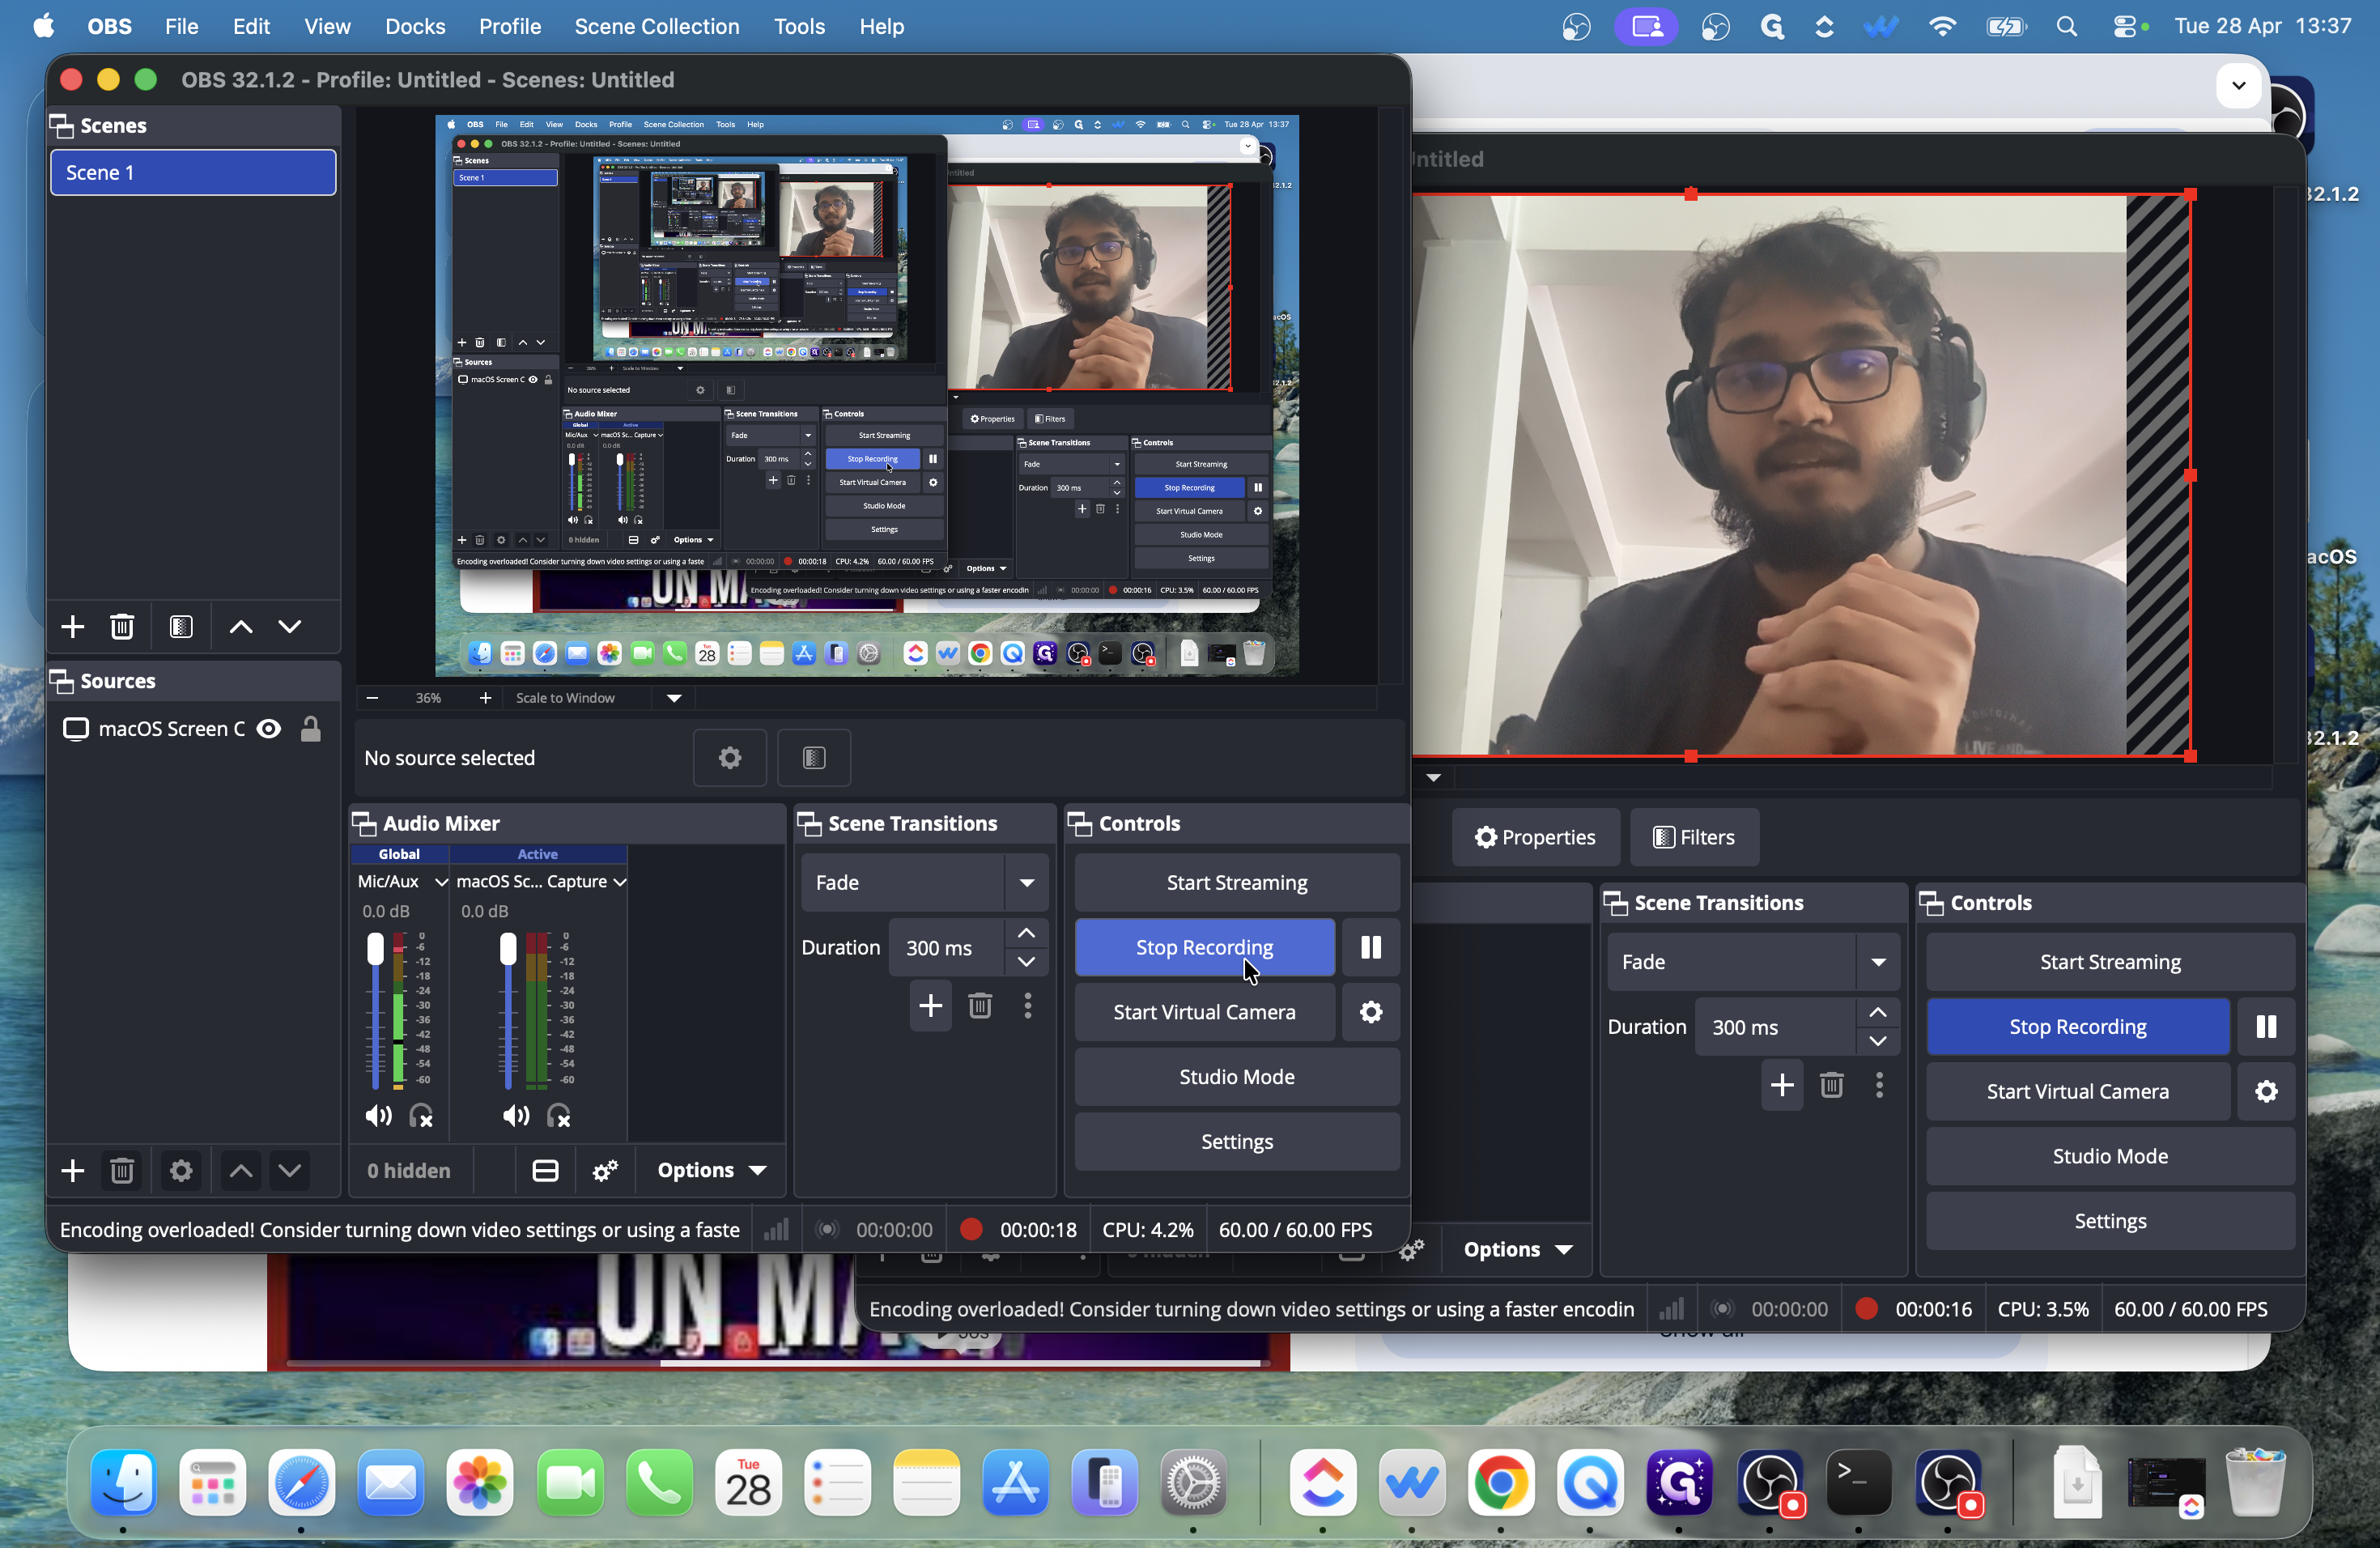
Task: Open Virtual Camera settings gear in the front window
Action: pyautogui.click(x=1371, y=1012)
